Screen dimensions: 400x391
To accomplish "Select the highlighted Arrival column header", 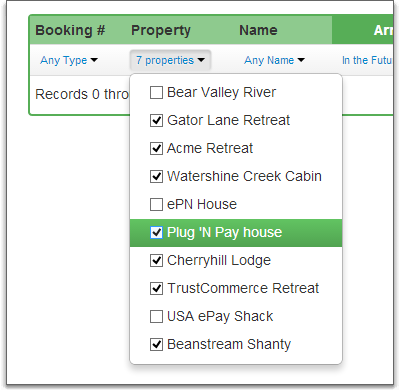I will pos(363,30).
